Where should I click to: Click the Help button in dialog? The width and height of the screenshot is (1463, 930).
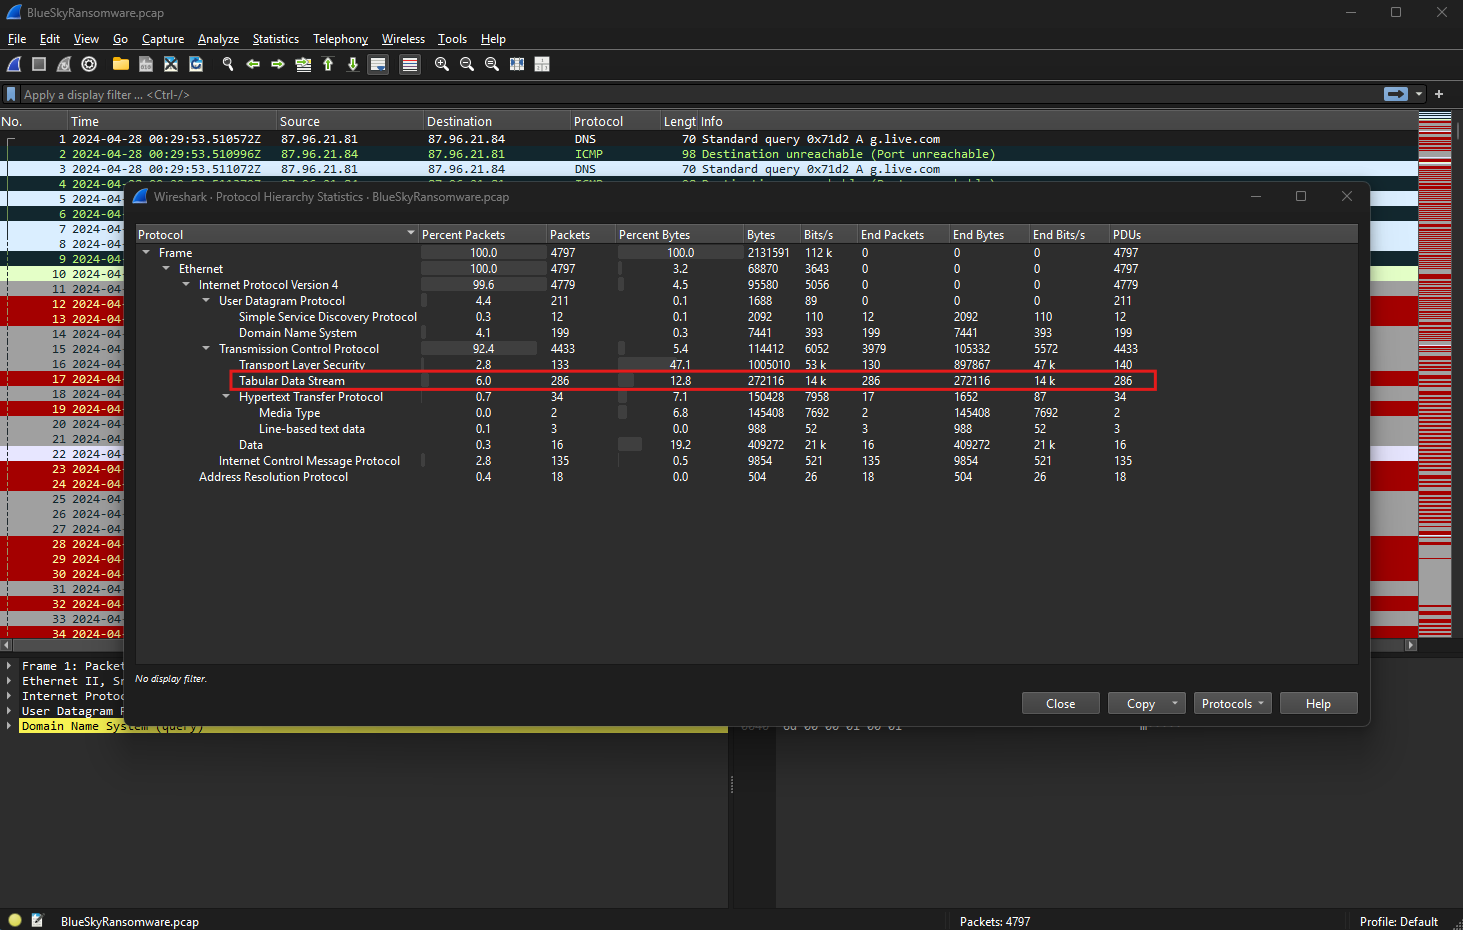click(x=1318, y=704)
